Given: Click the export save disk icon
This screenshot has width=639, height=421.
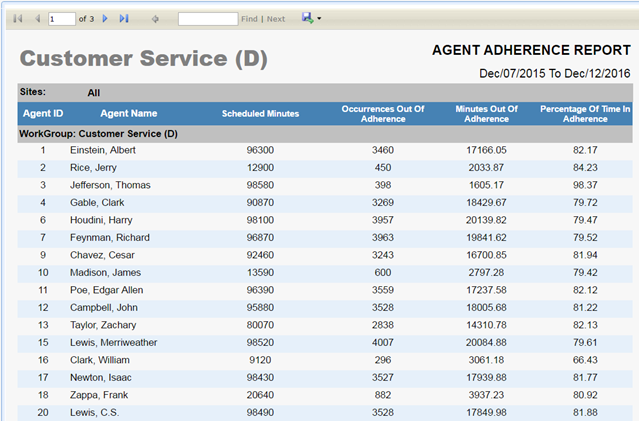Looking at the screenshot, I should coord(306,18).
